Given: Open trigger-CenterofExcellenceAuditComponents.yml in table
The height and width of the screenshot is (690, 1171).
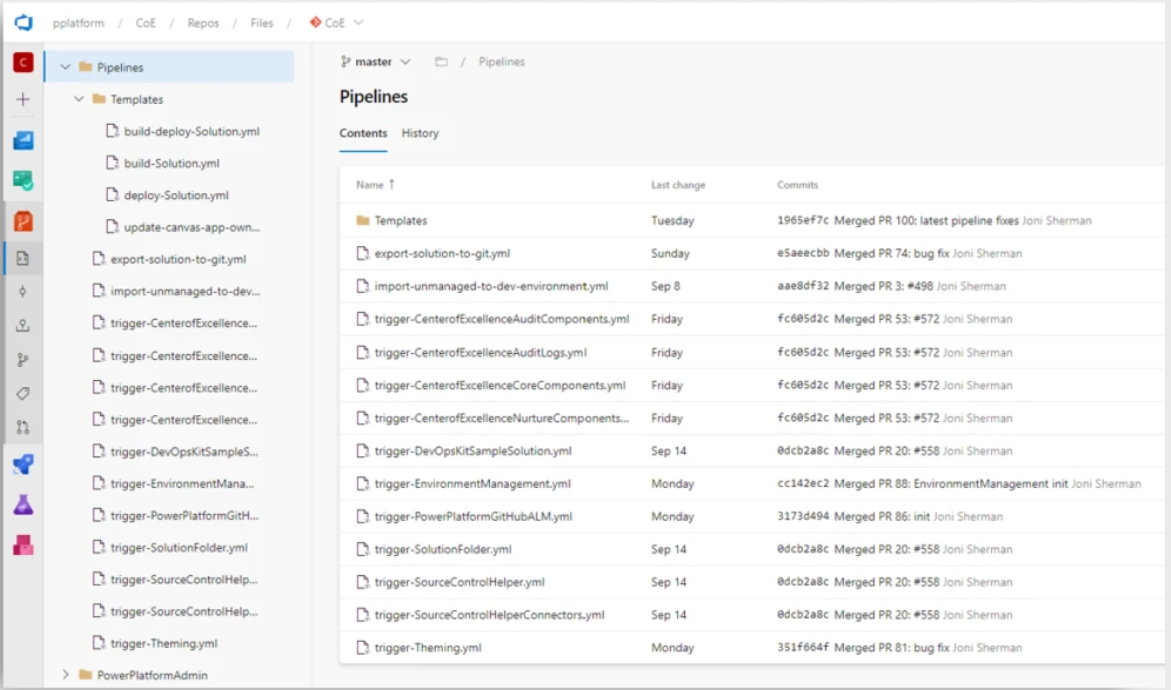Looking at the screenshot, I should pyautogui.click(x=501, y=319).
